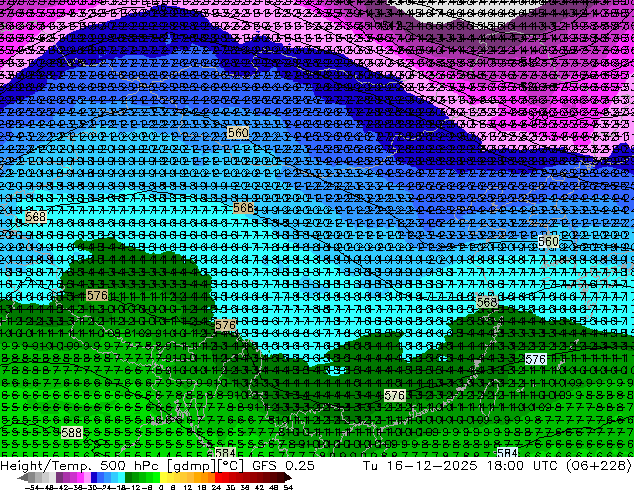Click the positive '42' color scale tick label

pyautogui.click(x=259, y=488)
